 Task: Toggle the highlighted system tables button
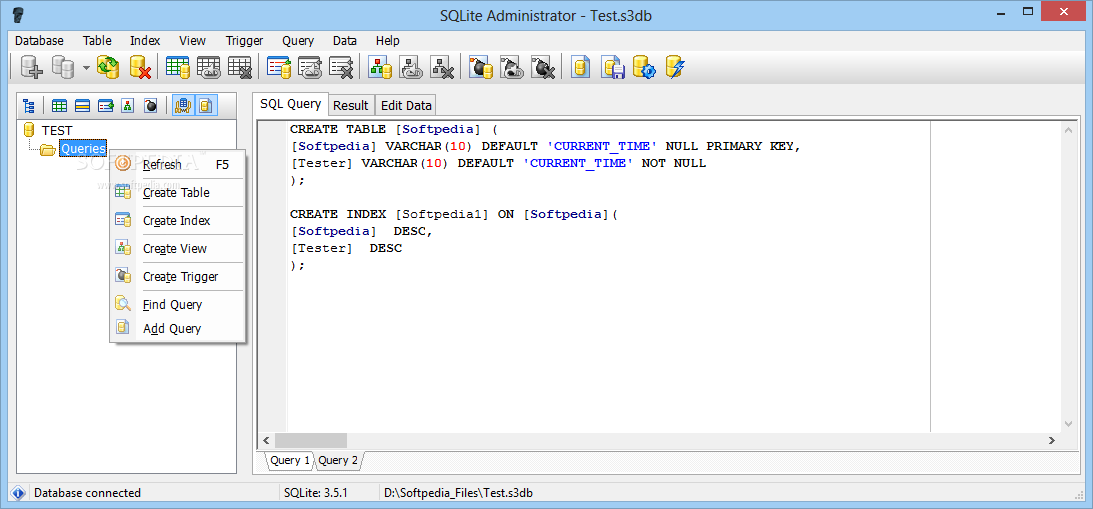pyautogui.click(x=184, y=105)
